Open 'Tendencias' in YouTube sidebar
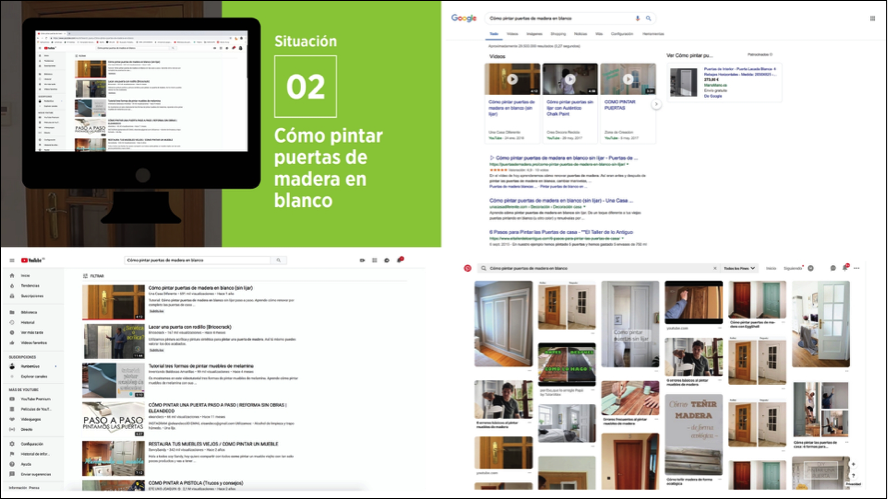Screen dimensions: 888x500 [32, 285]
